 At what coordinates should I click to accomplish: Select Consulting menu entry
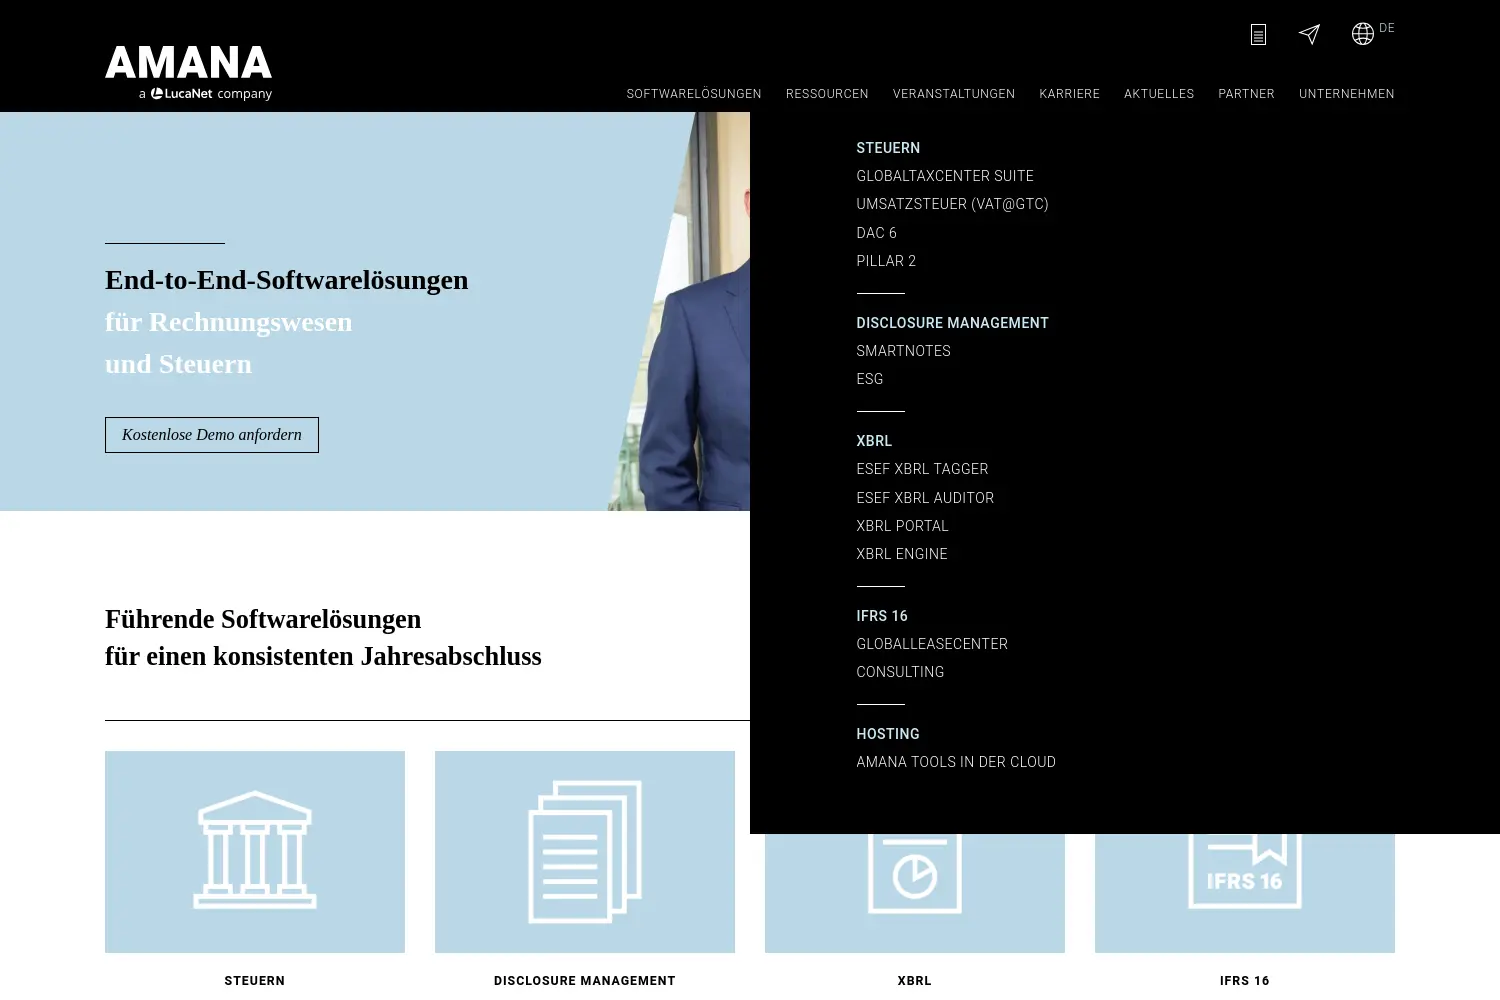click(x=900, y=672)
